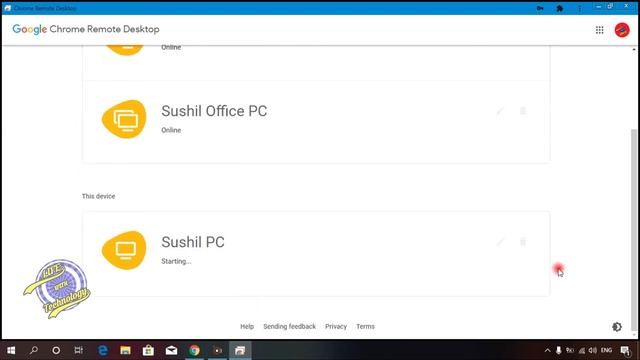Edit the Sushil PC device name
Screen dimensions: 640x360
[x=500, y=242]
